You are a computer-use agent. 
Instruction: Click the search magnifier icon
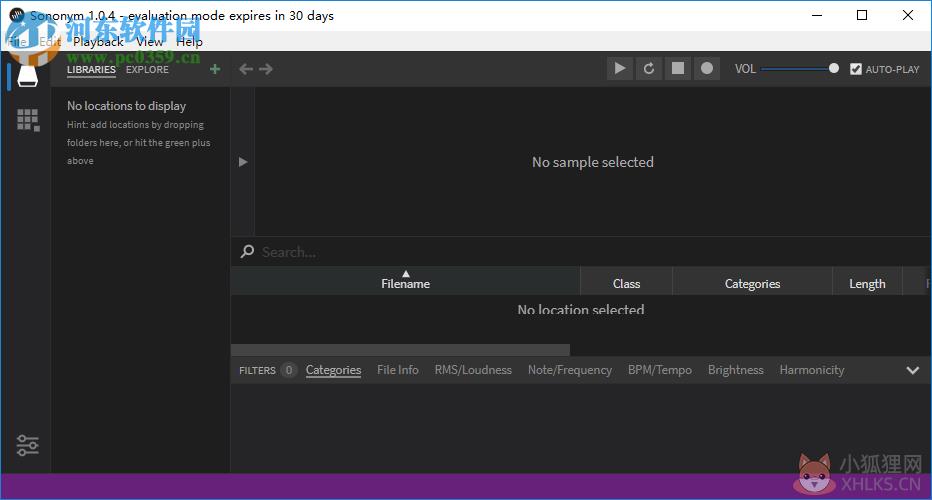(247, 251)
